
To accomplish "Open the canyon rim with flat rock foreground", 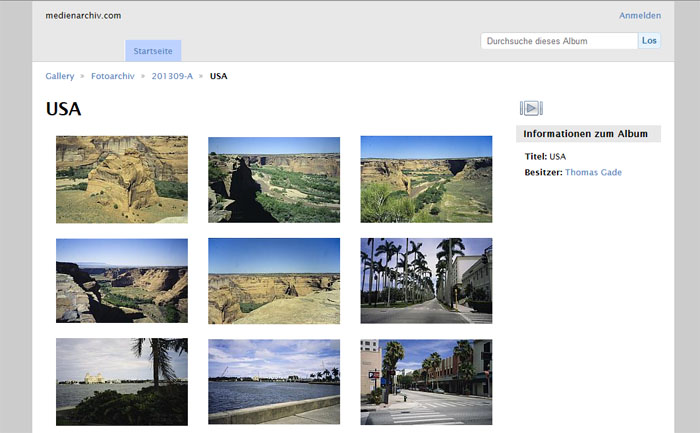I will point(274,281).
